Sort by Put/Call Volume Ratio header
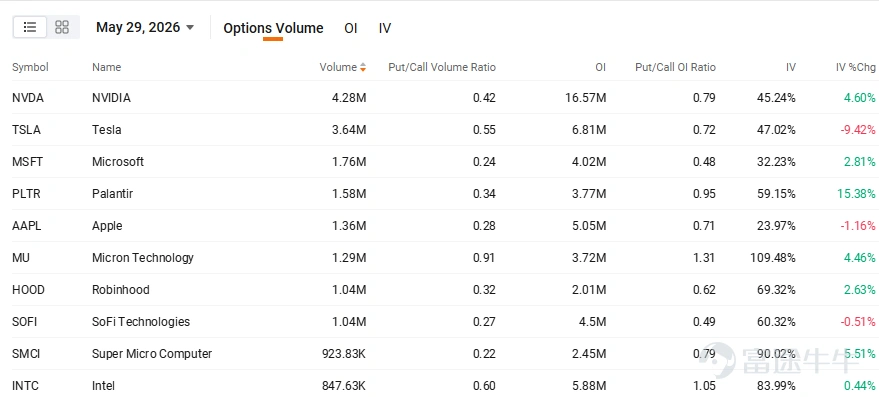Viewport: 879px width, 397px height. pyautogui.click(x=442, y=67)
